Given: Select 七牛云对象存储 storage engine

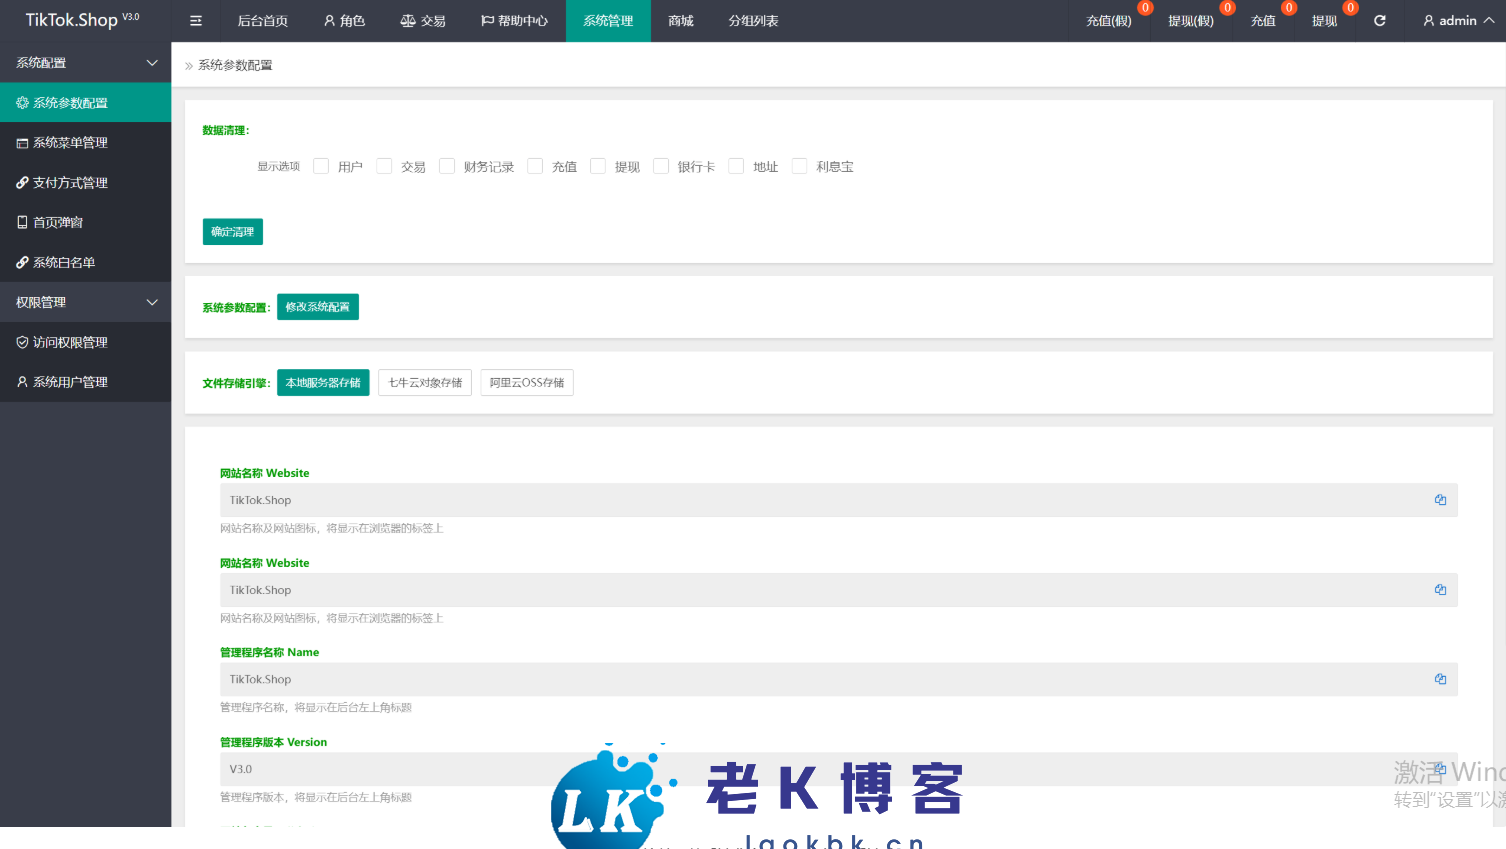Looking at the screenshot, I should [x=425, y=383].
